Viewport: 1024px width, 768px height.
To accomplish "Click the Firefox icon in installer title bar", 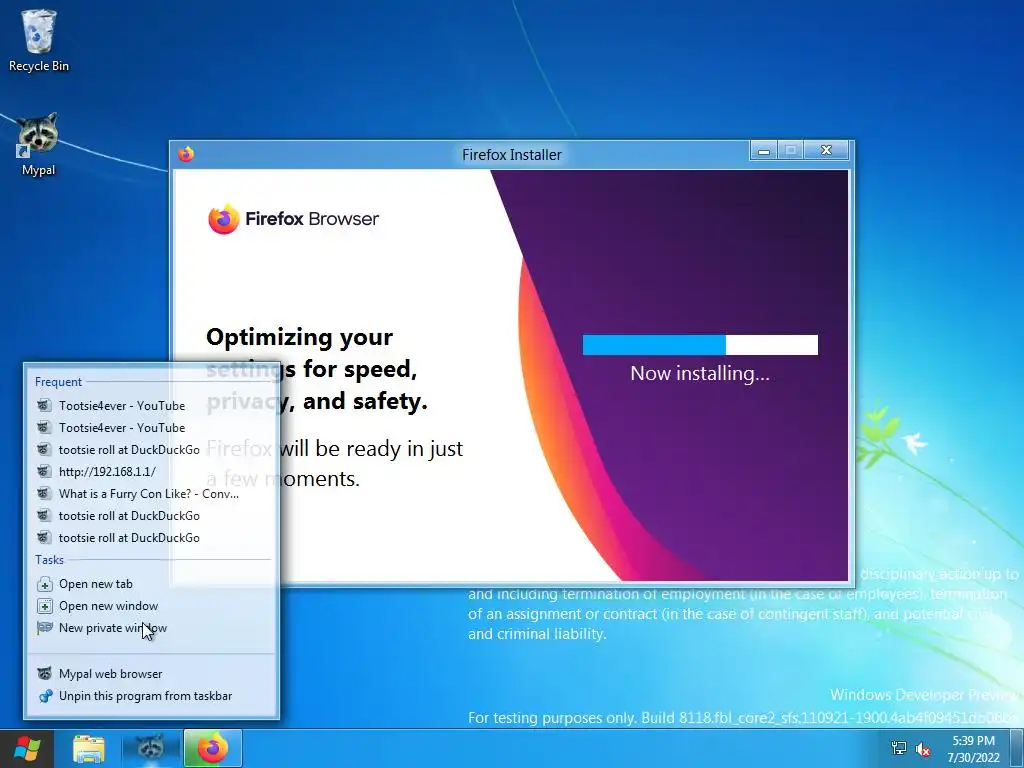I will 186,154.
